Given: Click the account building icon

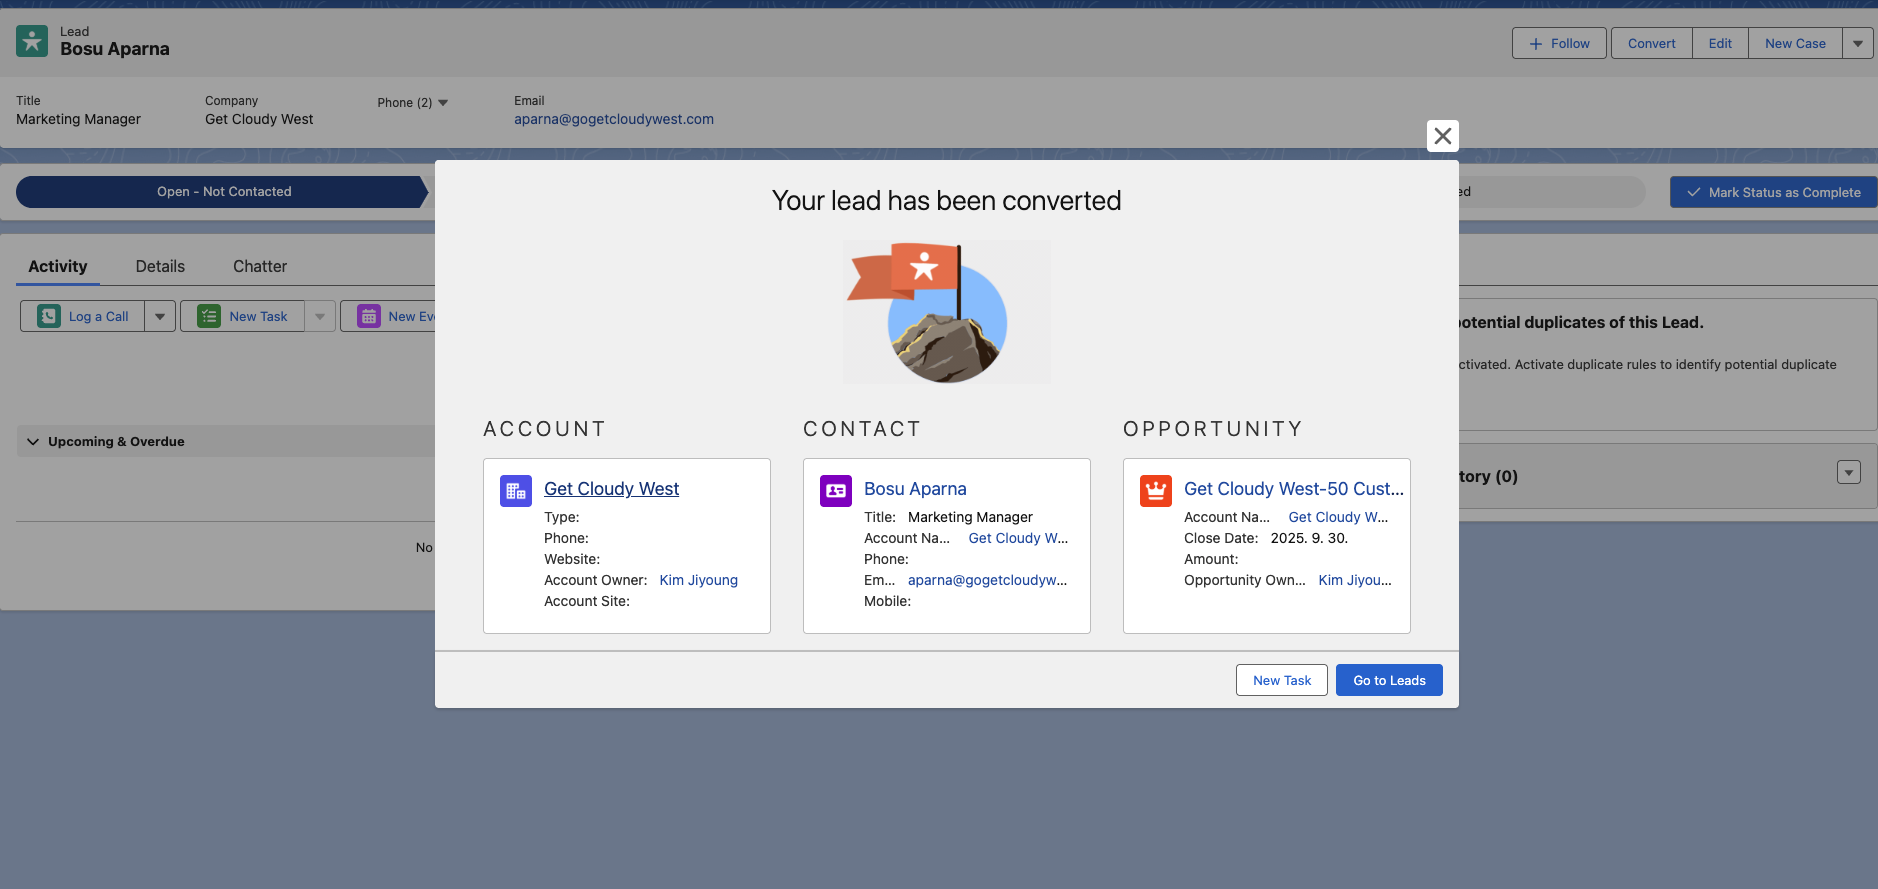Looking at the screenshot, I should click(516, 491).
